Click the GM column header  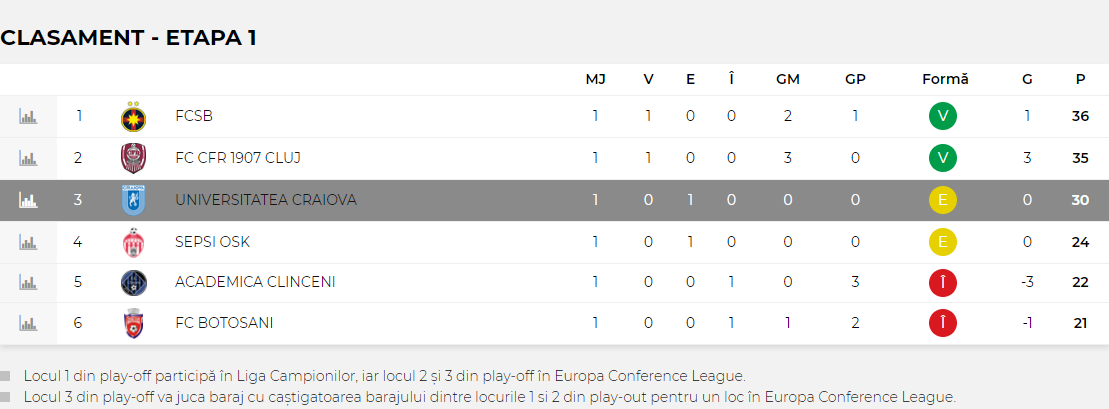point(787,80)
